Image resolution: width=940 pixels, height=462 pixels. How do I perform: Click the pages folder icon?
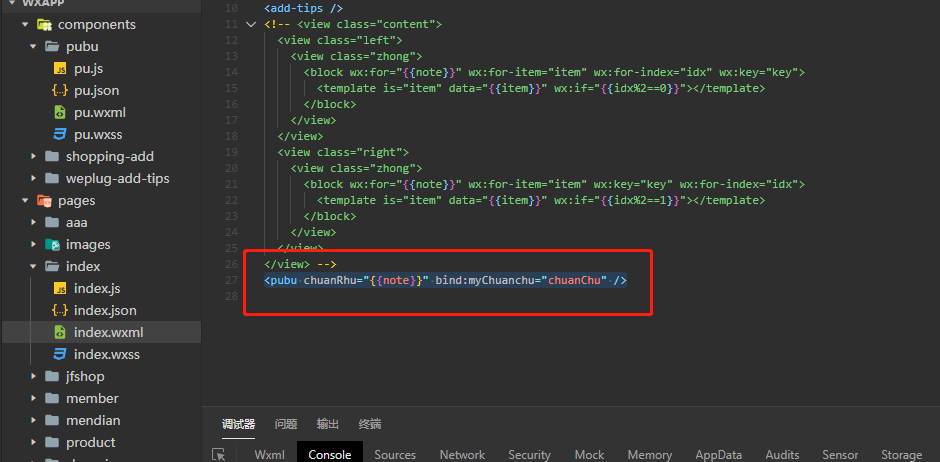[x=44, y=200]
